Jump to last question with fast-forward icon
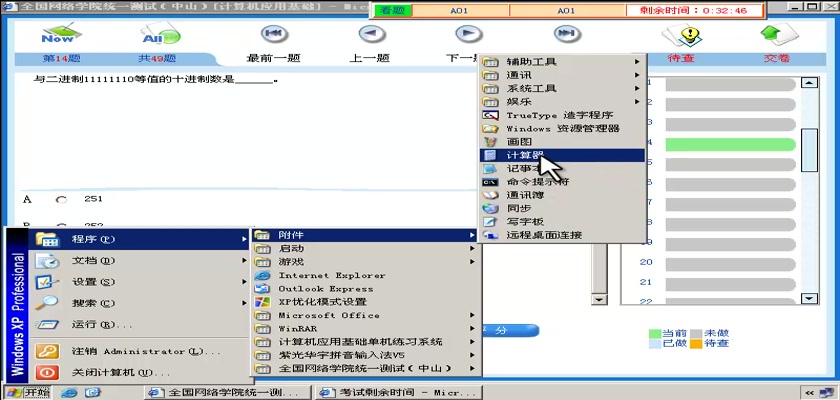Screen dimensions: 840x400 [567, 34]
